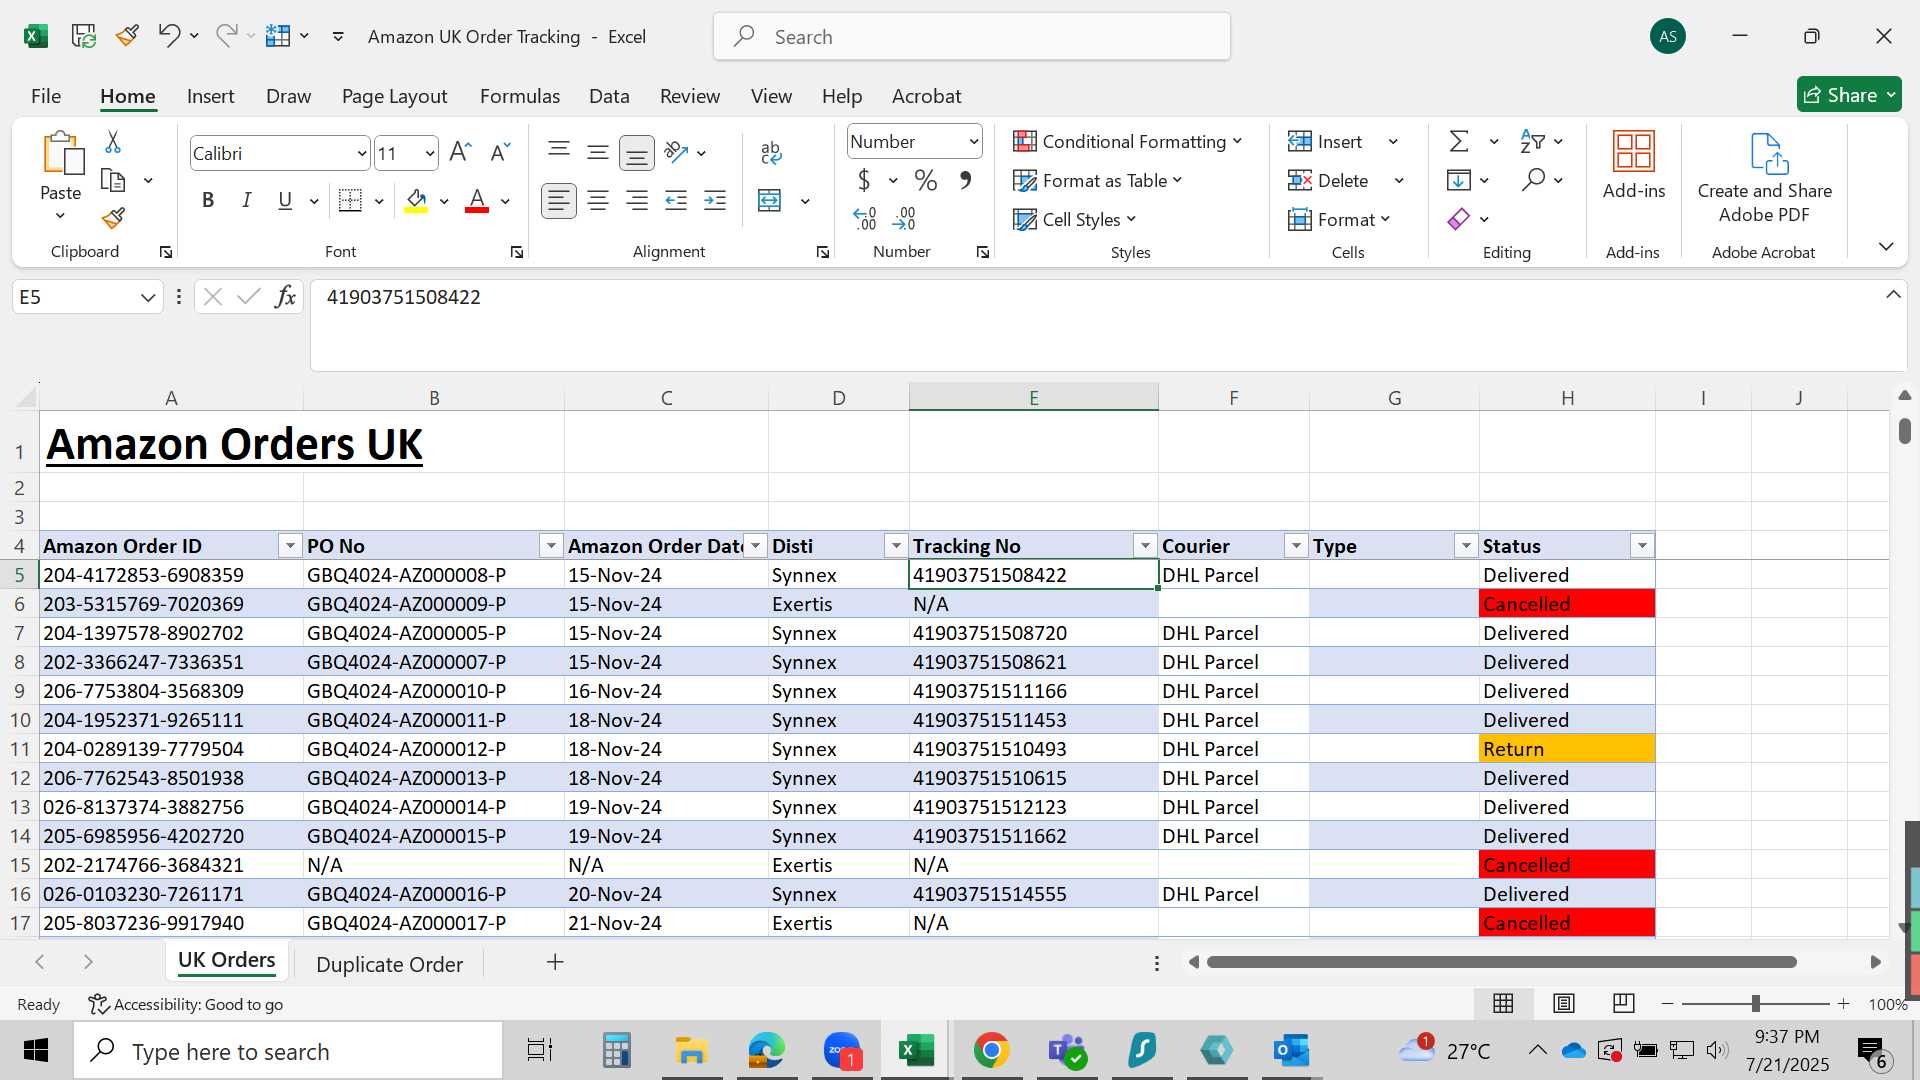Open the File menu
This screenshot has height=1080, width=1920.
(46, 96)
